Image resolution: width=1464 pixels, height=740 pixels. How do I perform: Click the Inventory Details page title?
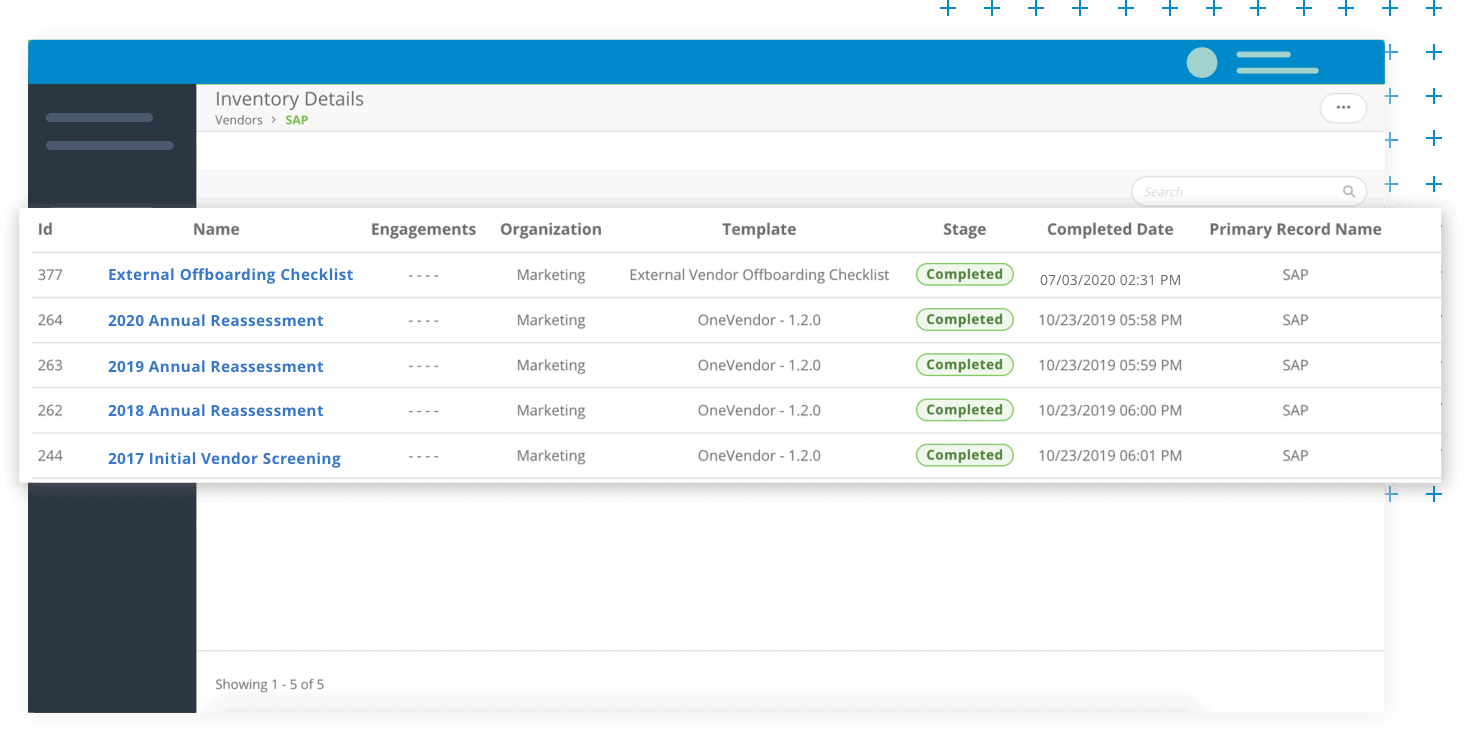tap(289, 99)
